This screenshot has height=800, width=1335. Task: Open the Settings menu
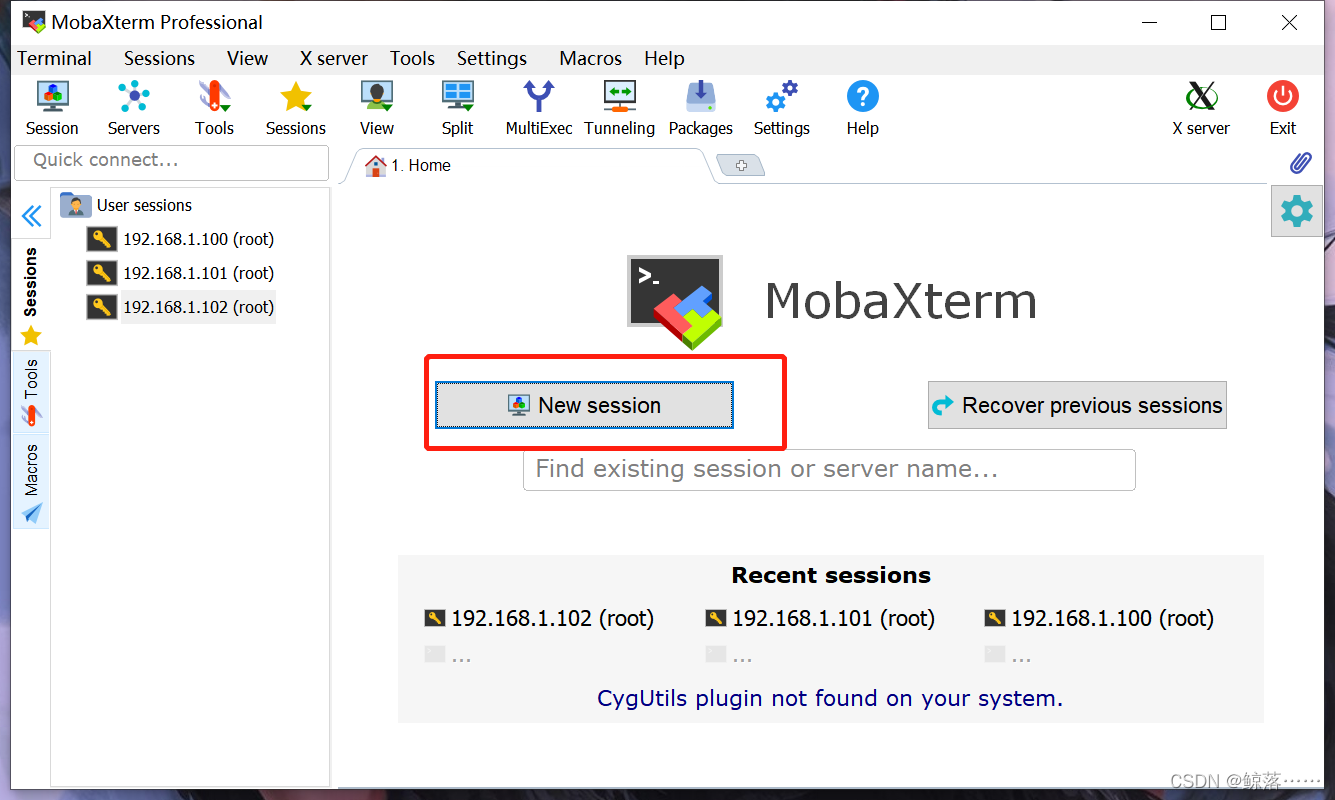click(492, 58)
